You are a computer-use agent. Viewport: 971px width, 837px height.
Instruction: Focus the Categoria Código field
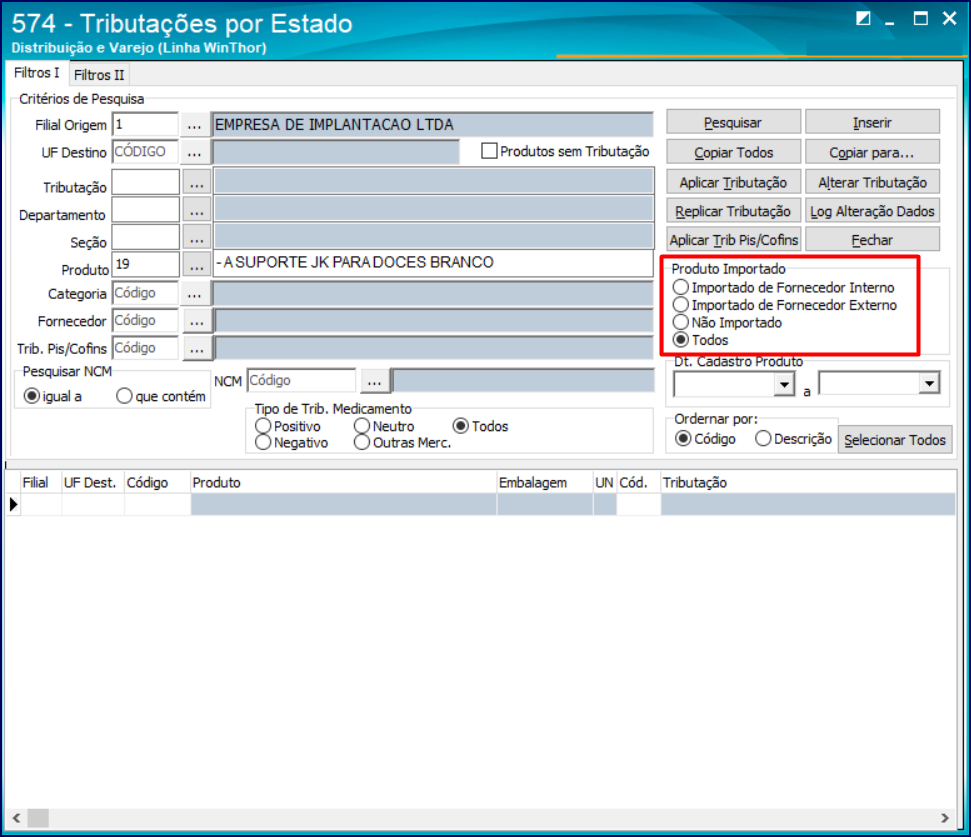146,293
